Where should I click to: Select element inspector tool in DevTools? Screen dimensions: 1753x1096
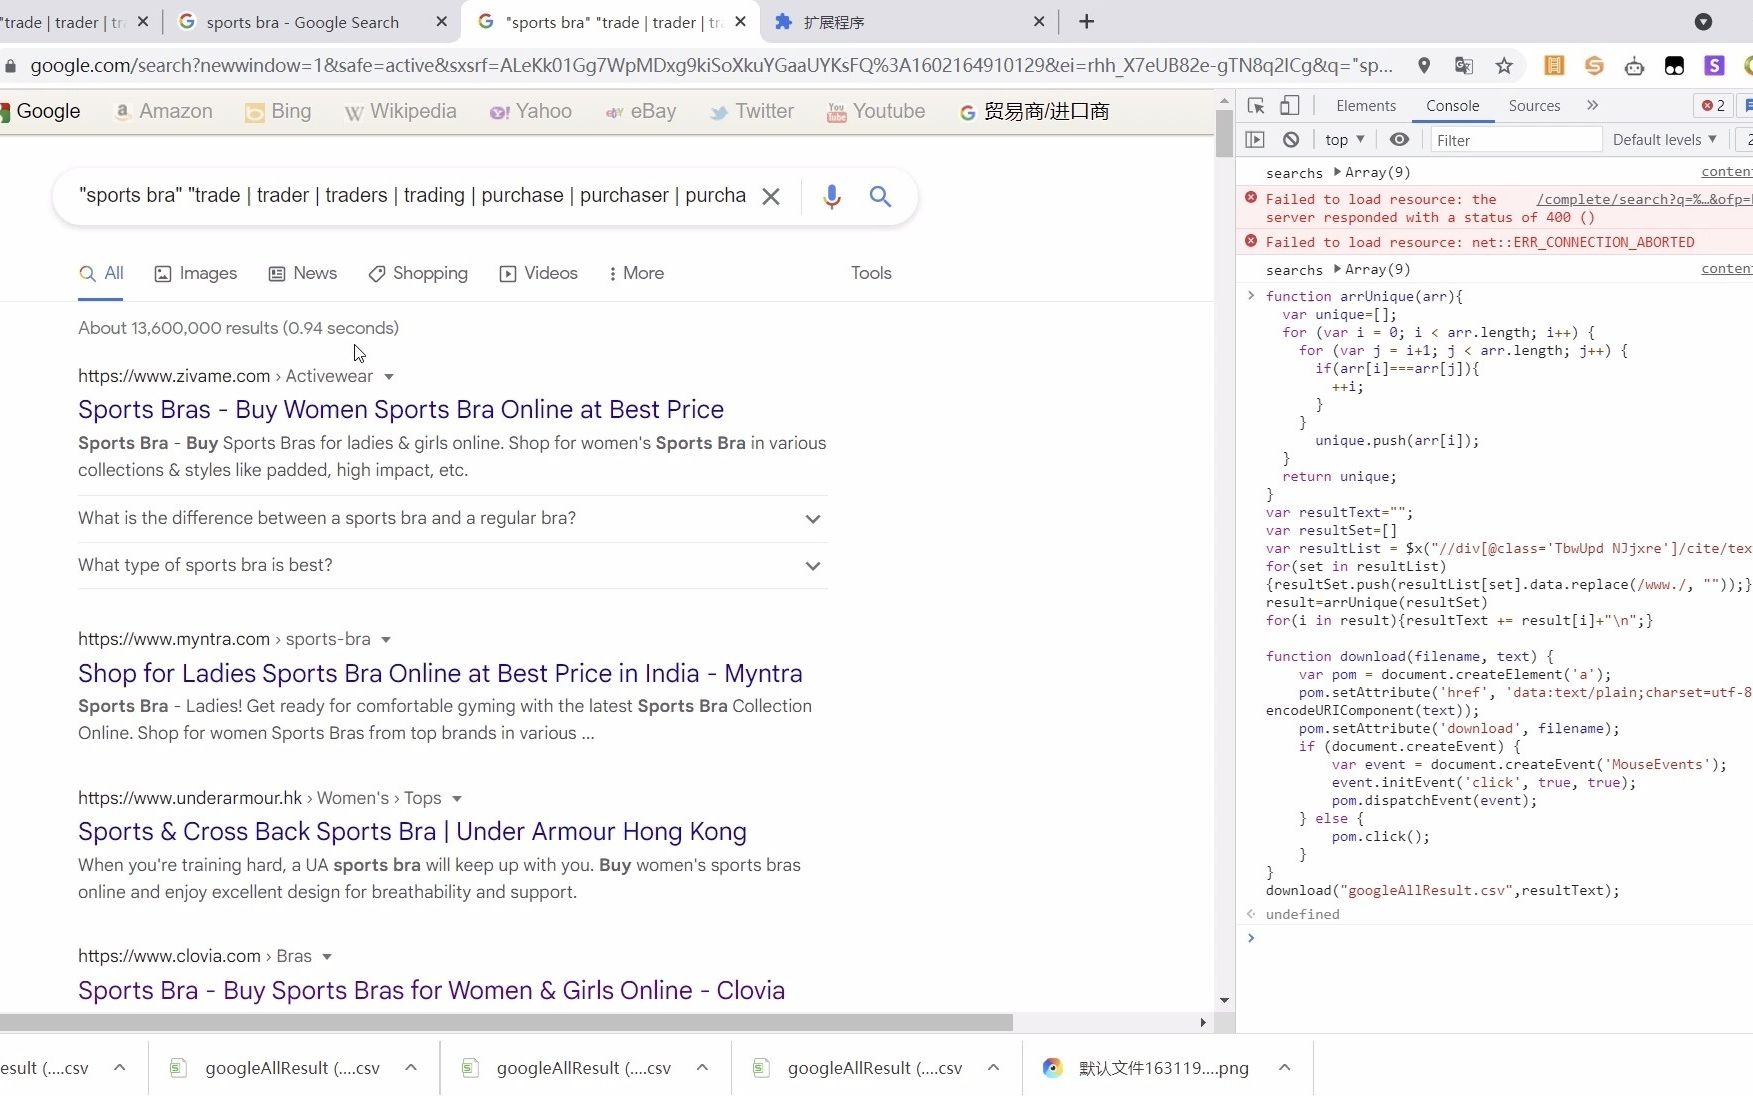click(1256, 105)
